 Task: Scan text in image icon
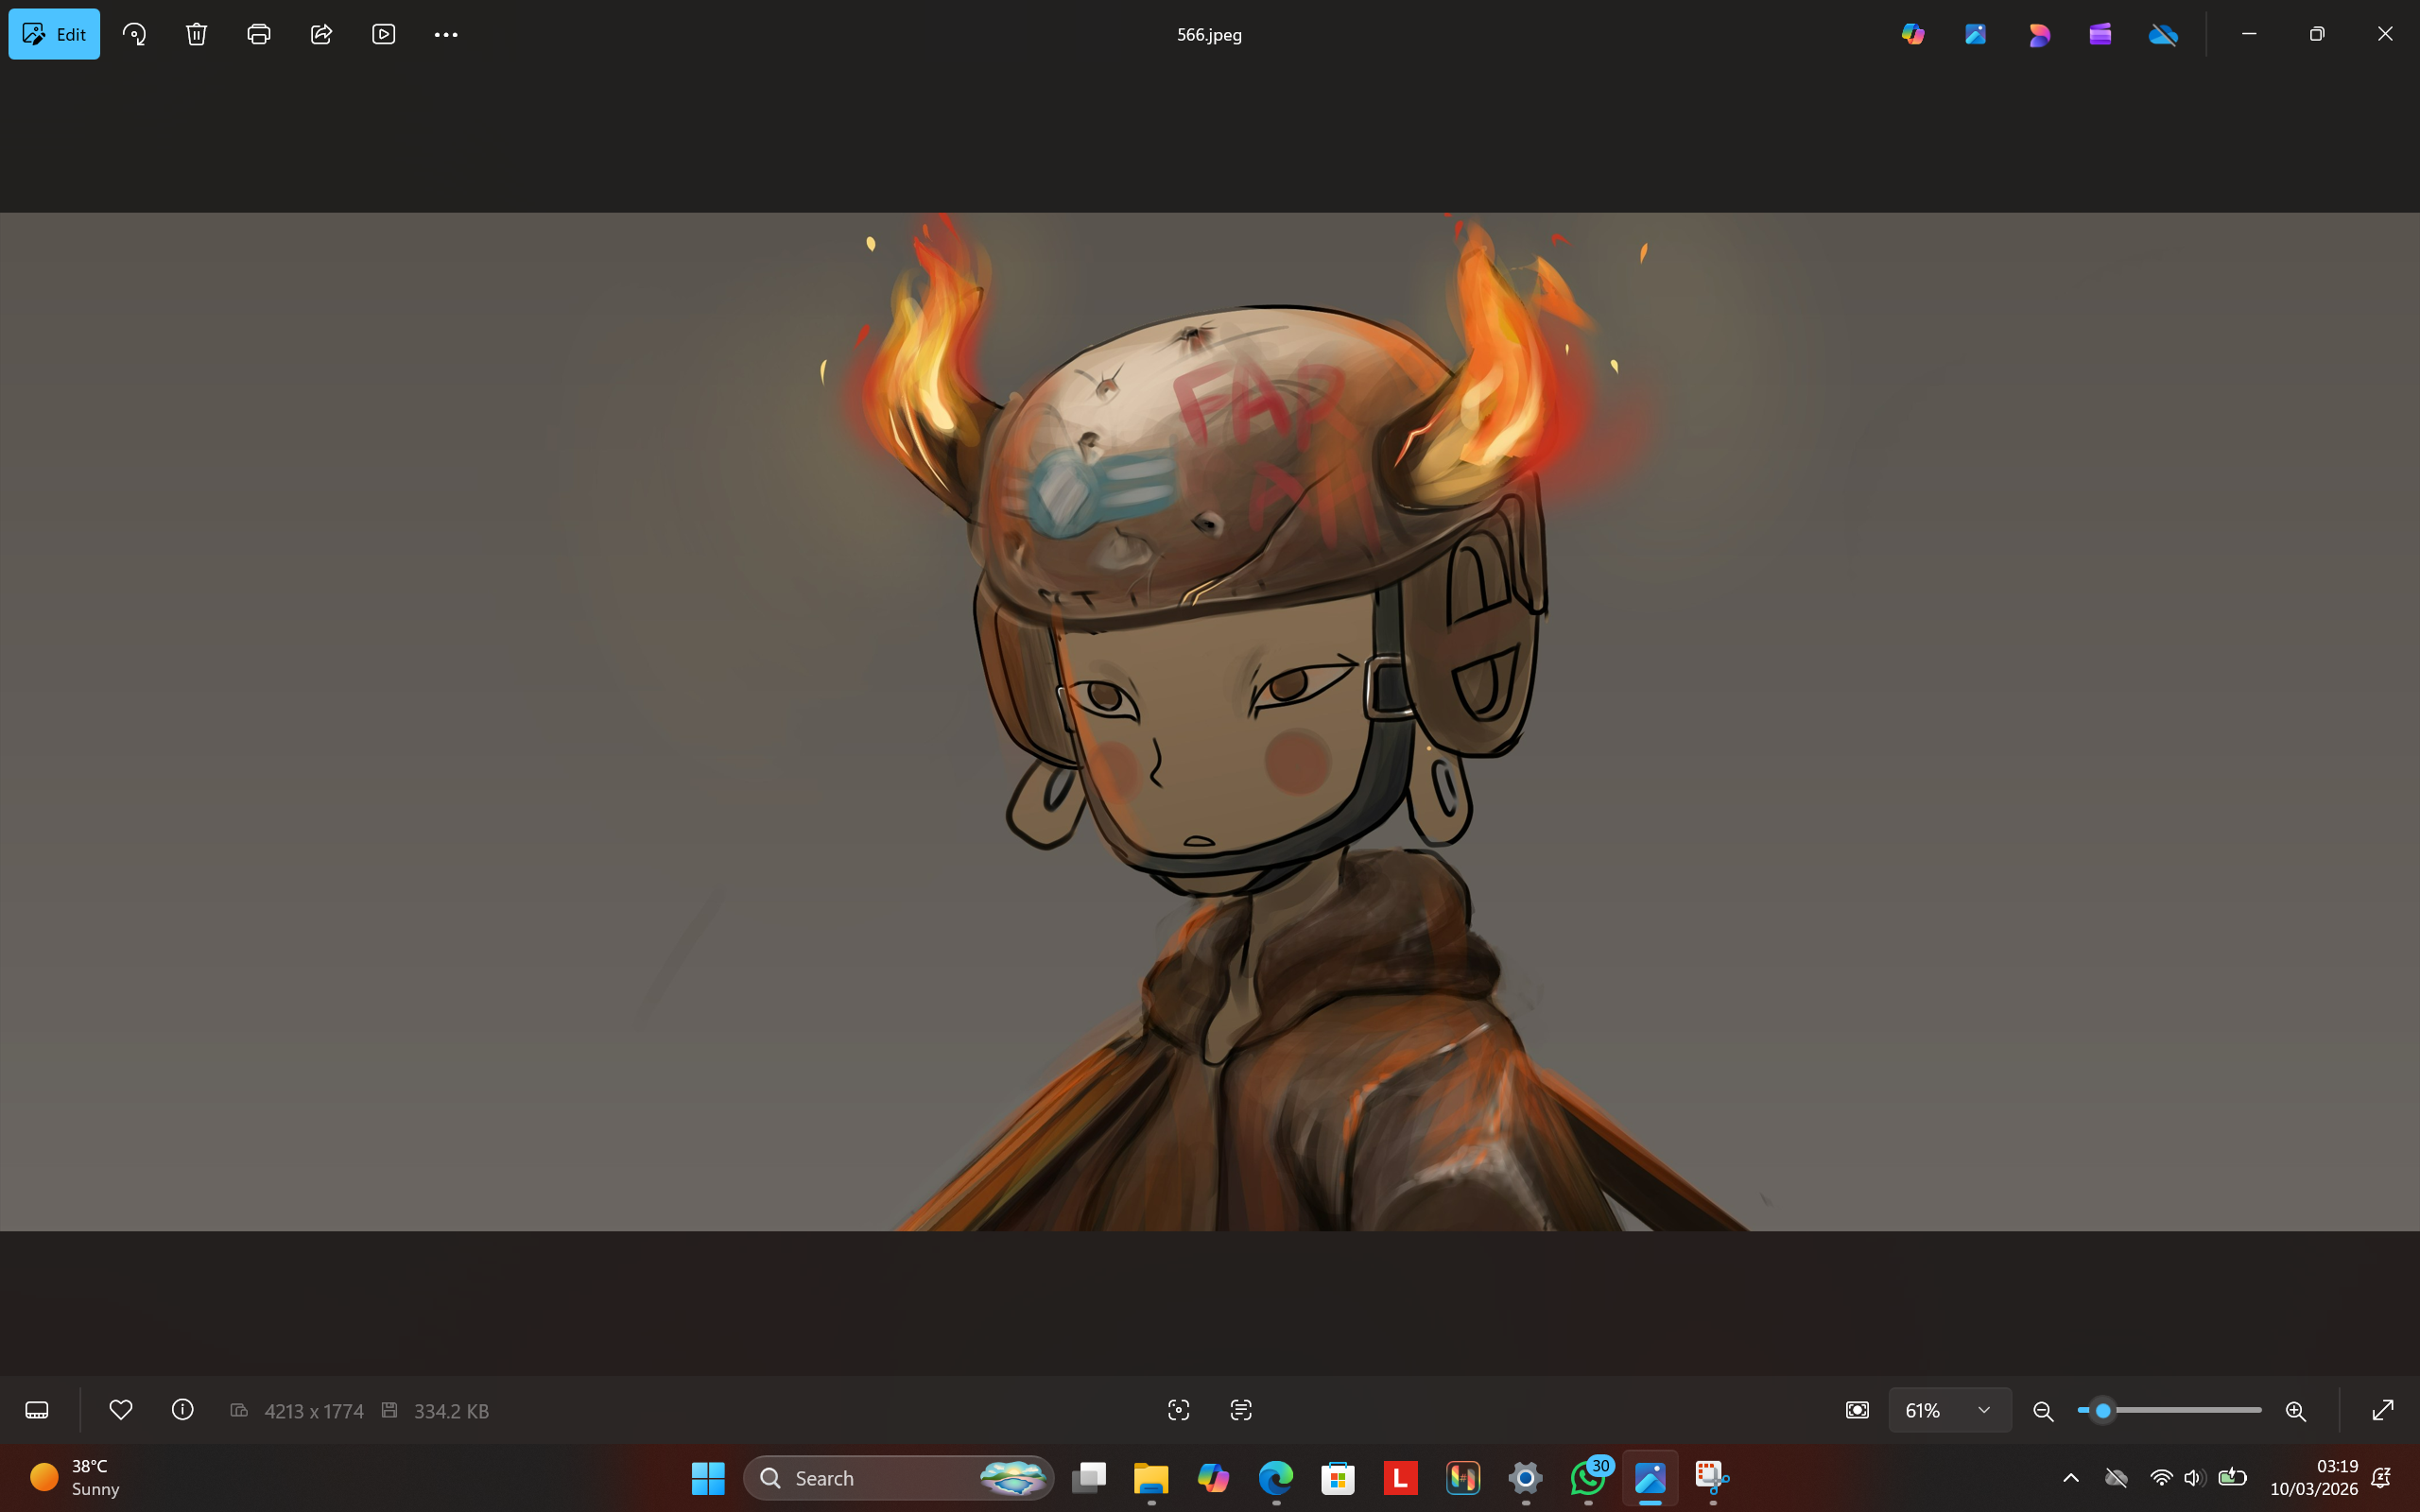(x=1241, y=1410)
